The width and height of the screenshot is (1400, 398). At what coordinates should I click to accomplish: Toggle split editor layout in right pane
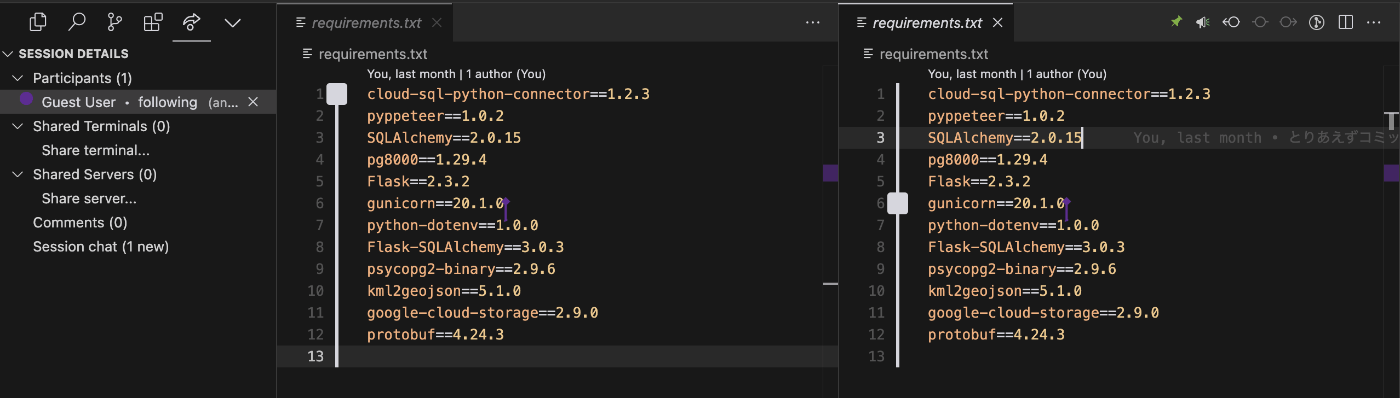(1346, 22)
